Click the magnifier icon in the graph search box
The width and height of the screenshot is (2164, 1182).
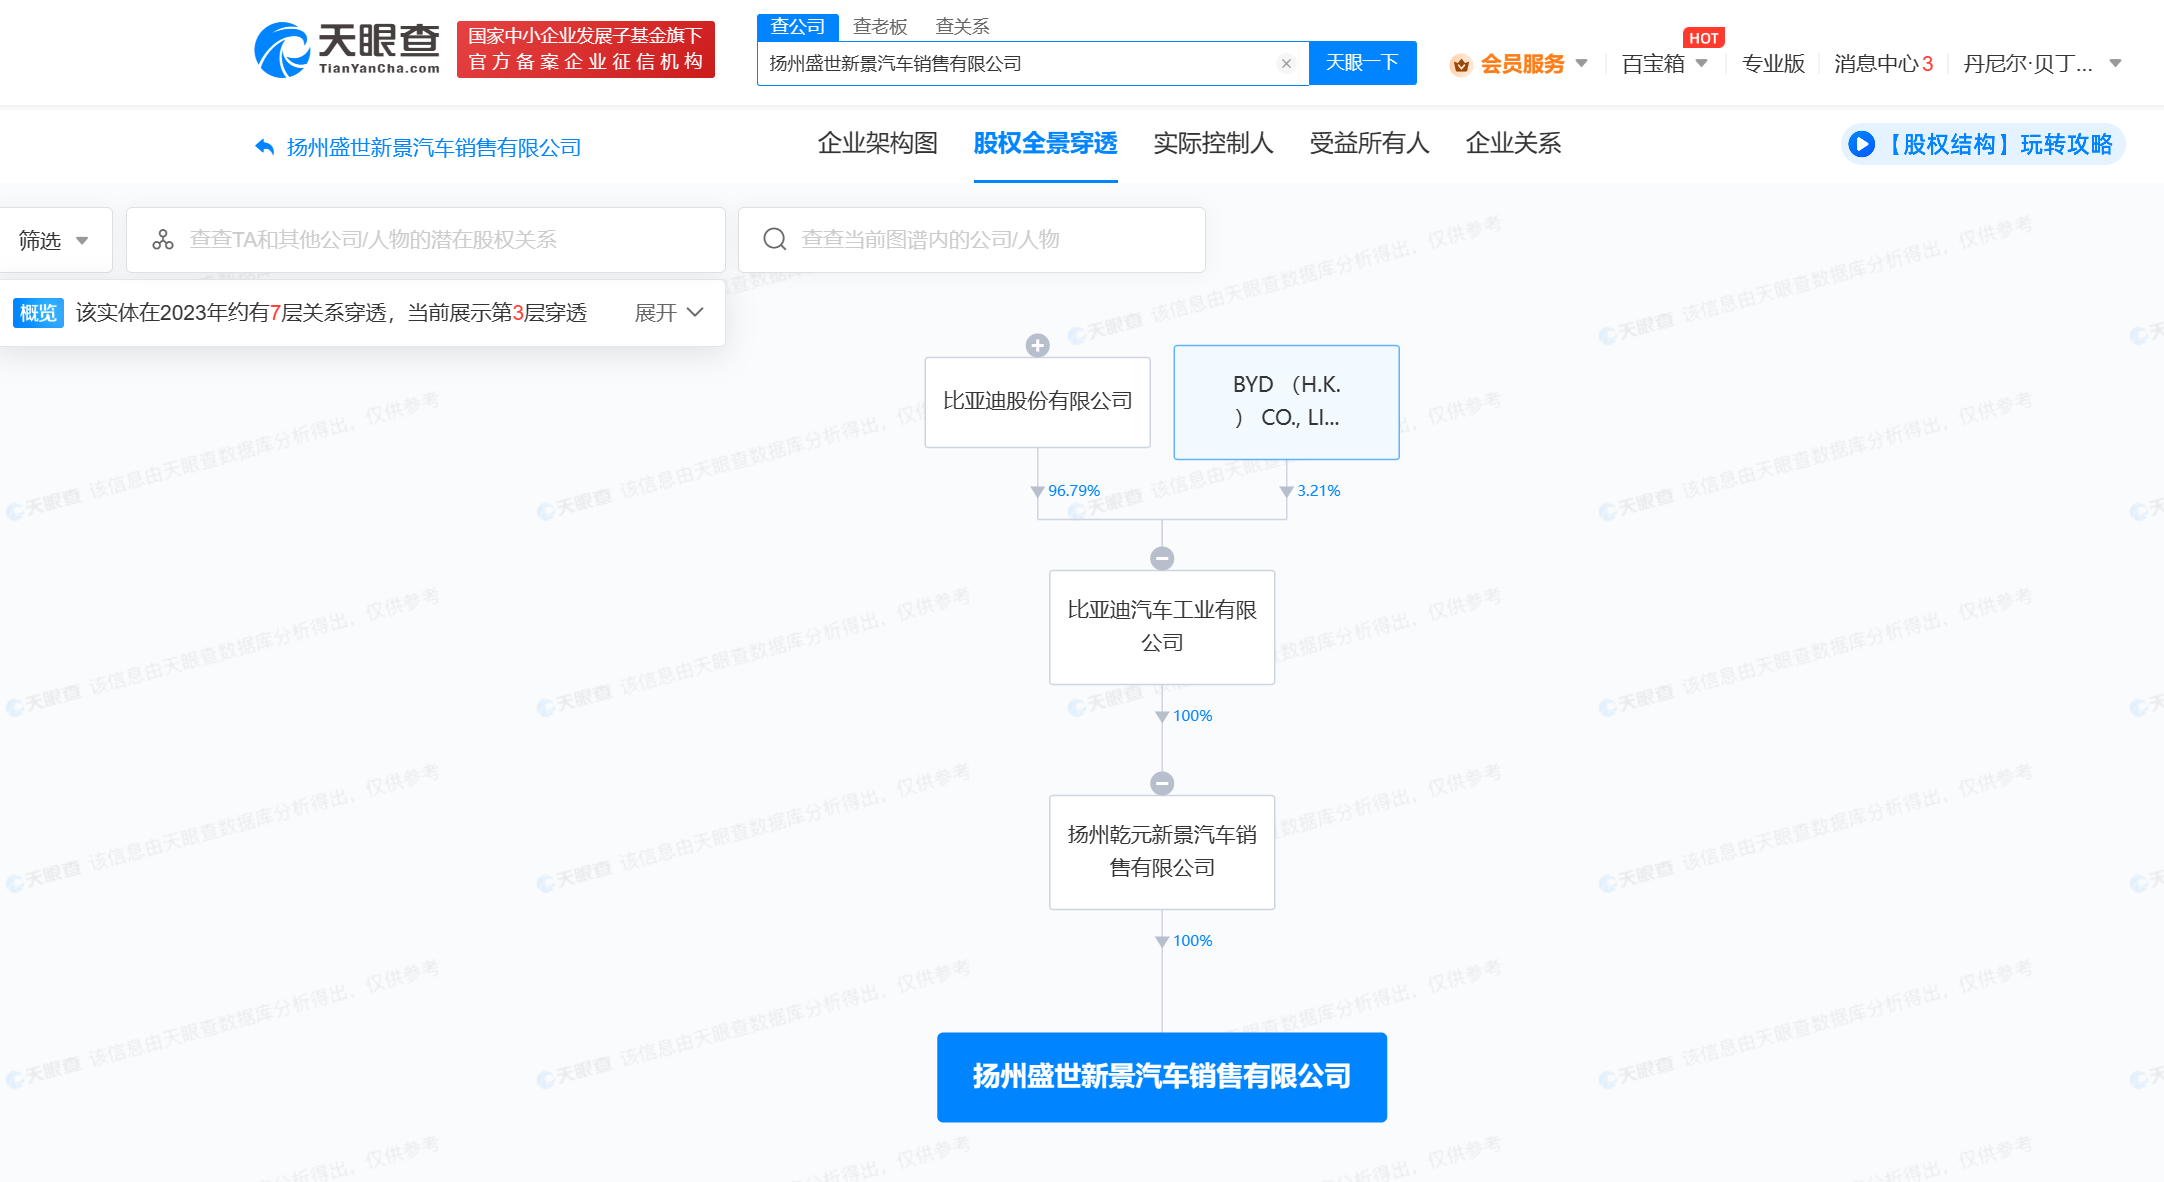click(775, 240)
